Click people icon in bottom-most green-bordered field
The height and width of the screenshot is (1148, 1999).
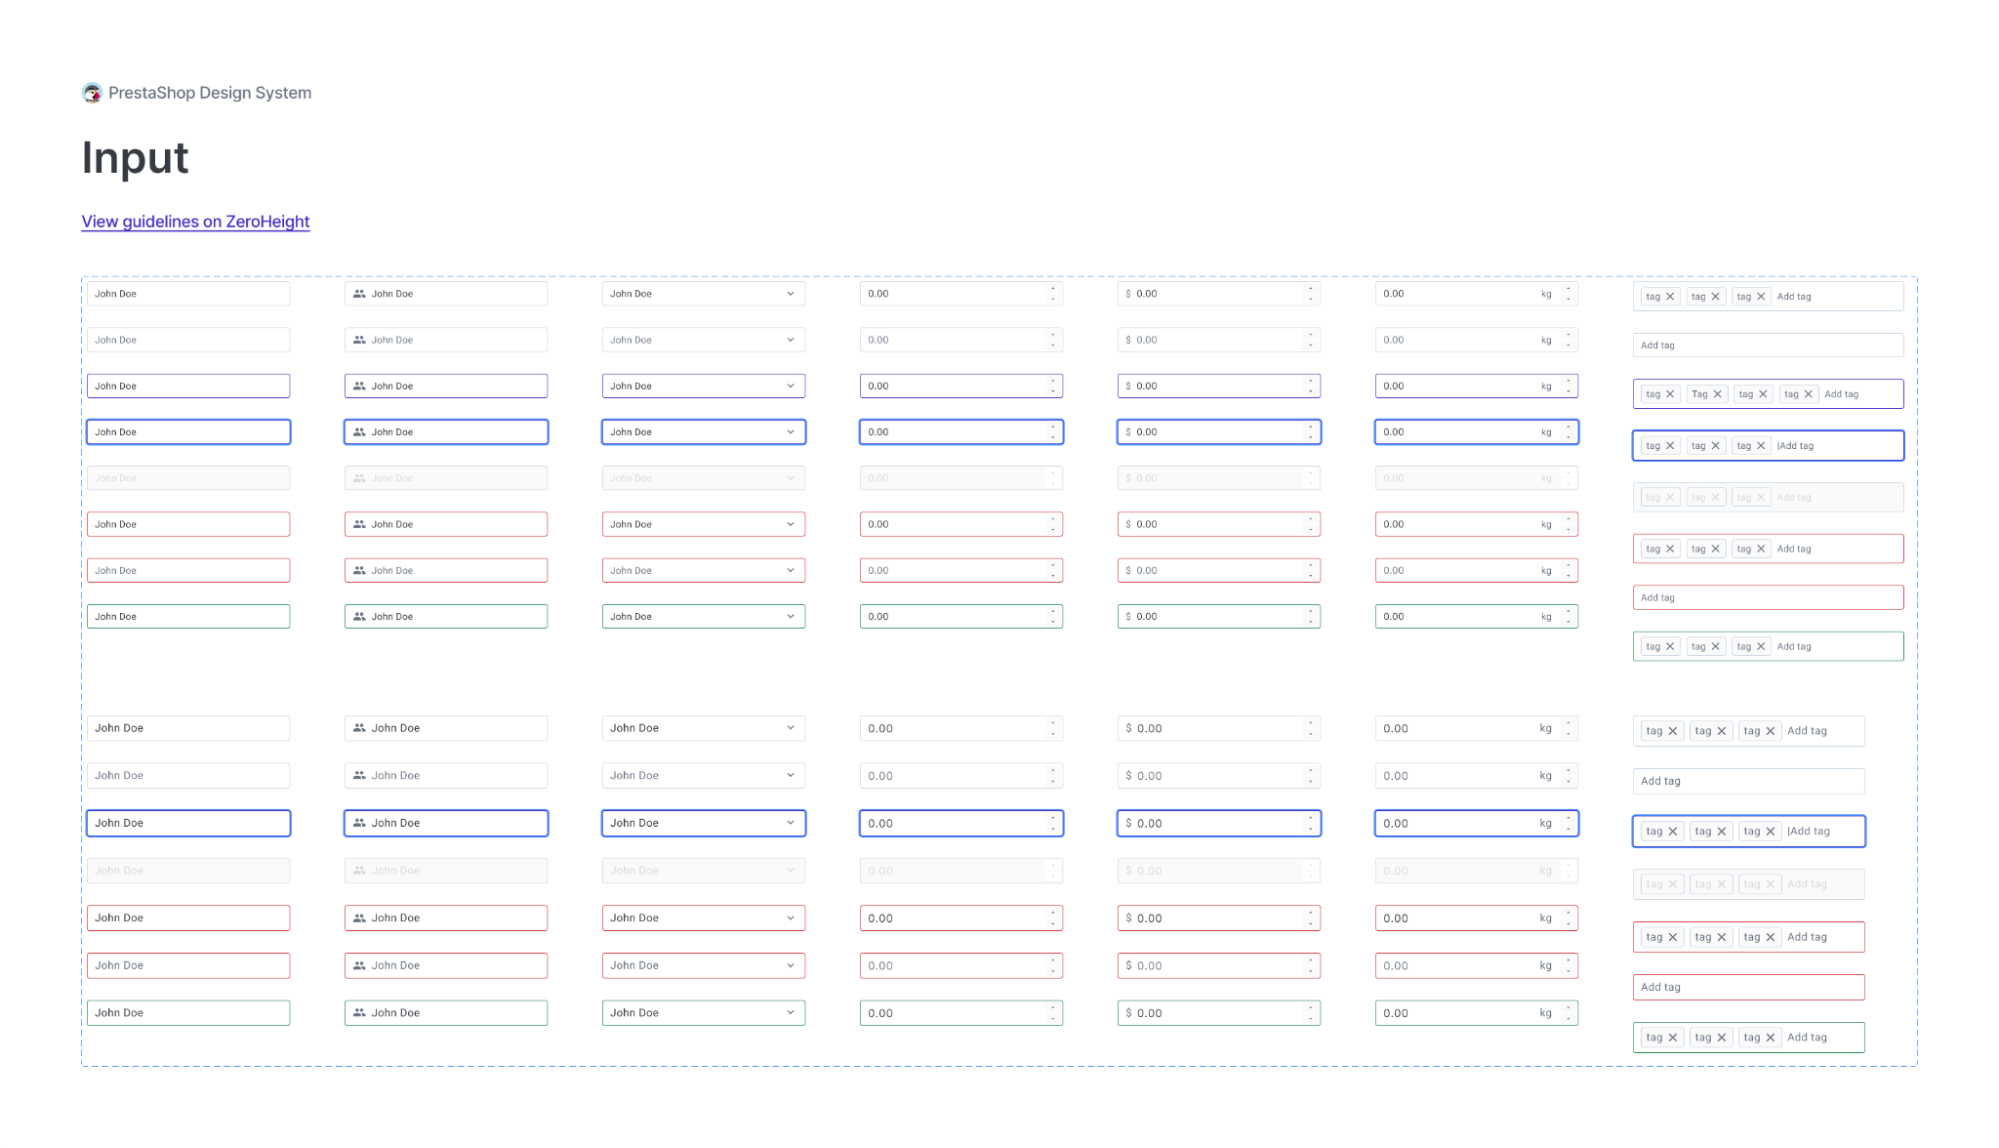(x=359, y=1013)
